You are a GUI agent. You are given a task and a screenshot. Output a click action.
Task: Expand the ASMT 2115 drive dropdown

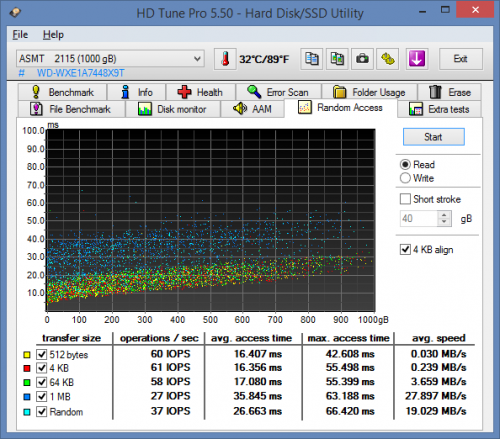pyautogui.click(x=110, y=59)
